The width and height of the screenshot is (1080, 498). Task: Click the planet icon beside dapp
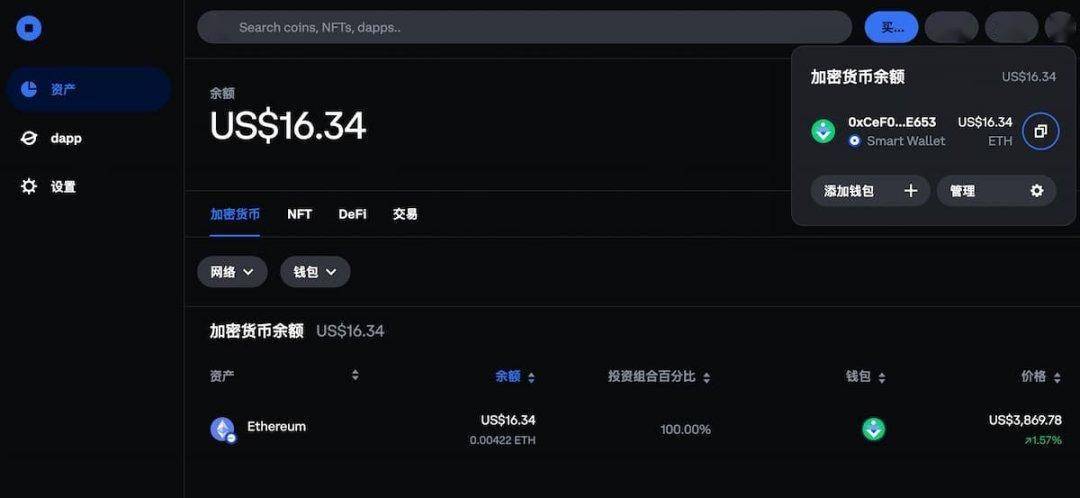(x=29, y=138)
